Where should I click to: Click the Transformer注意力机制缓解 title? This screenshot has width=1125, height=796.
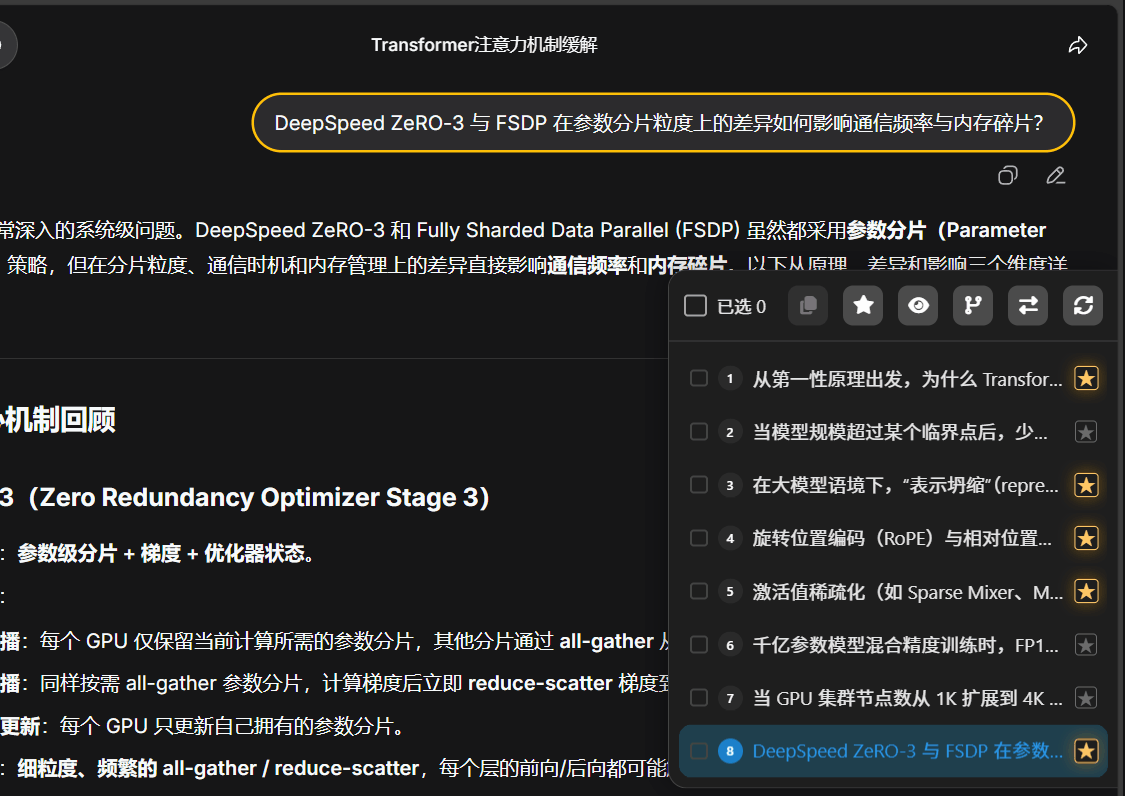point(482,45)
